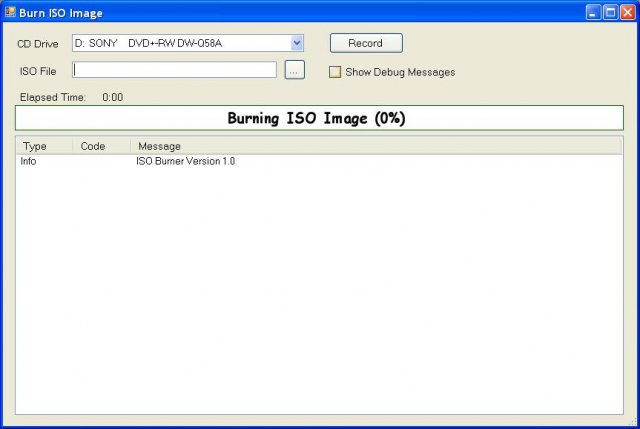Open the CD Drive dropdown list

pyautogui.click(x=297, y=43)
